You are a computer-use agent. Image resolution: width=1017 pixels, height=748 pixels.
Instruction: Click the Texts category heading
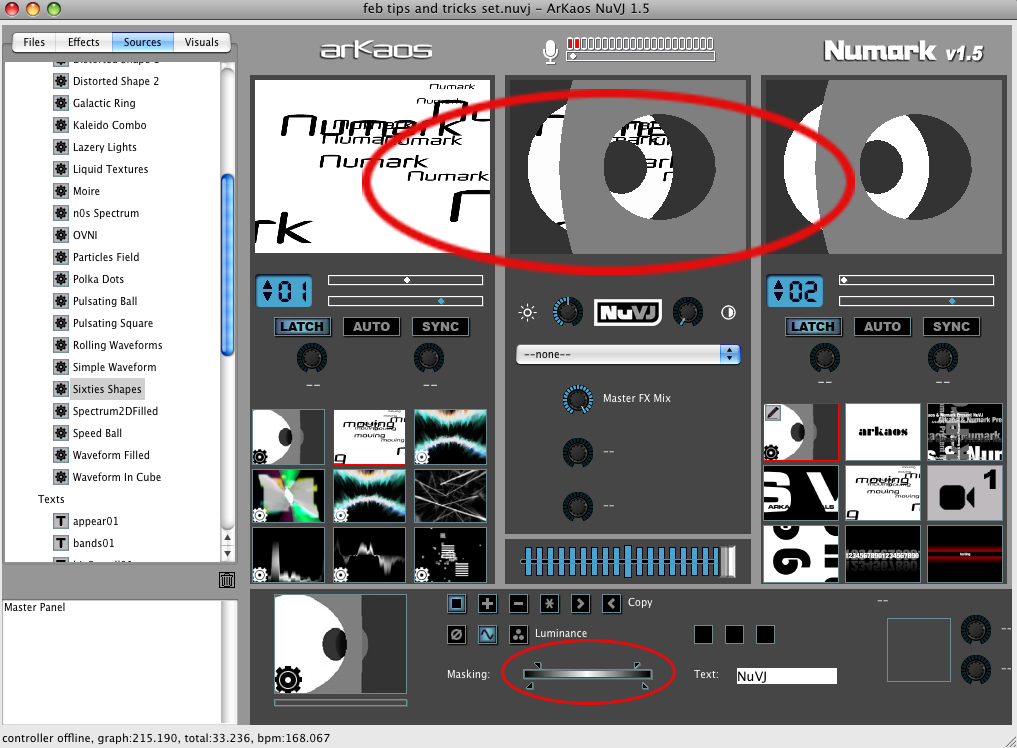[51, 499]
